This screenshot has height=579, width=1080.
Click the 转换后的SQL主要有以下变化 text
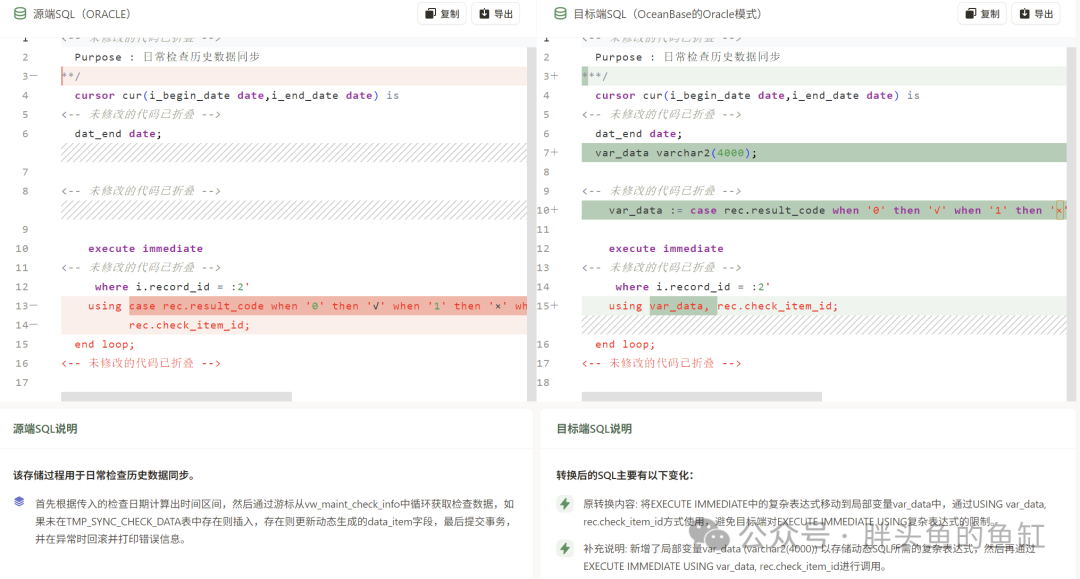[x=625, y=475]
